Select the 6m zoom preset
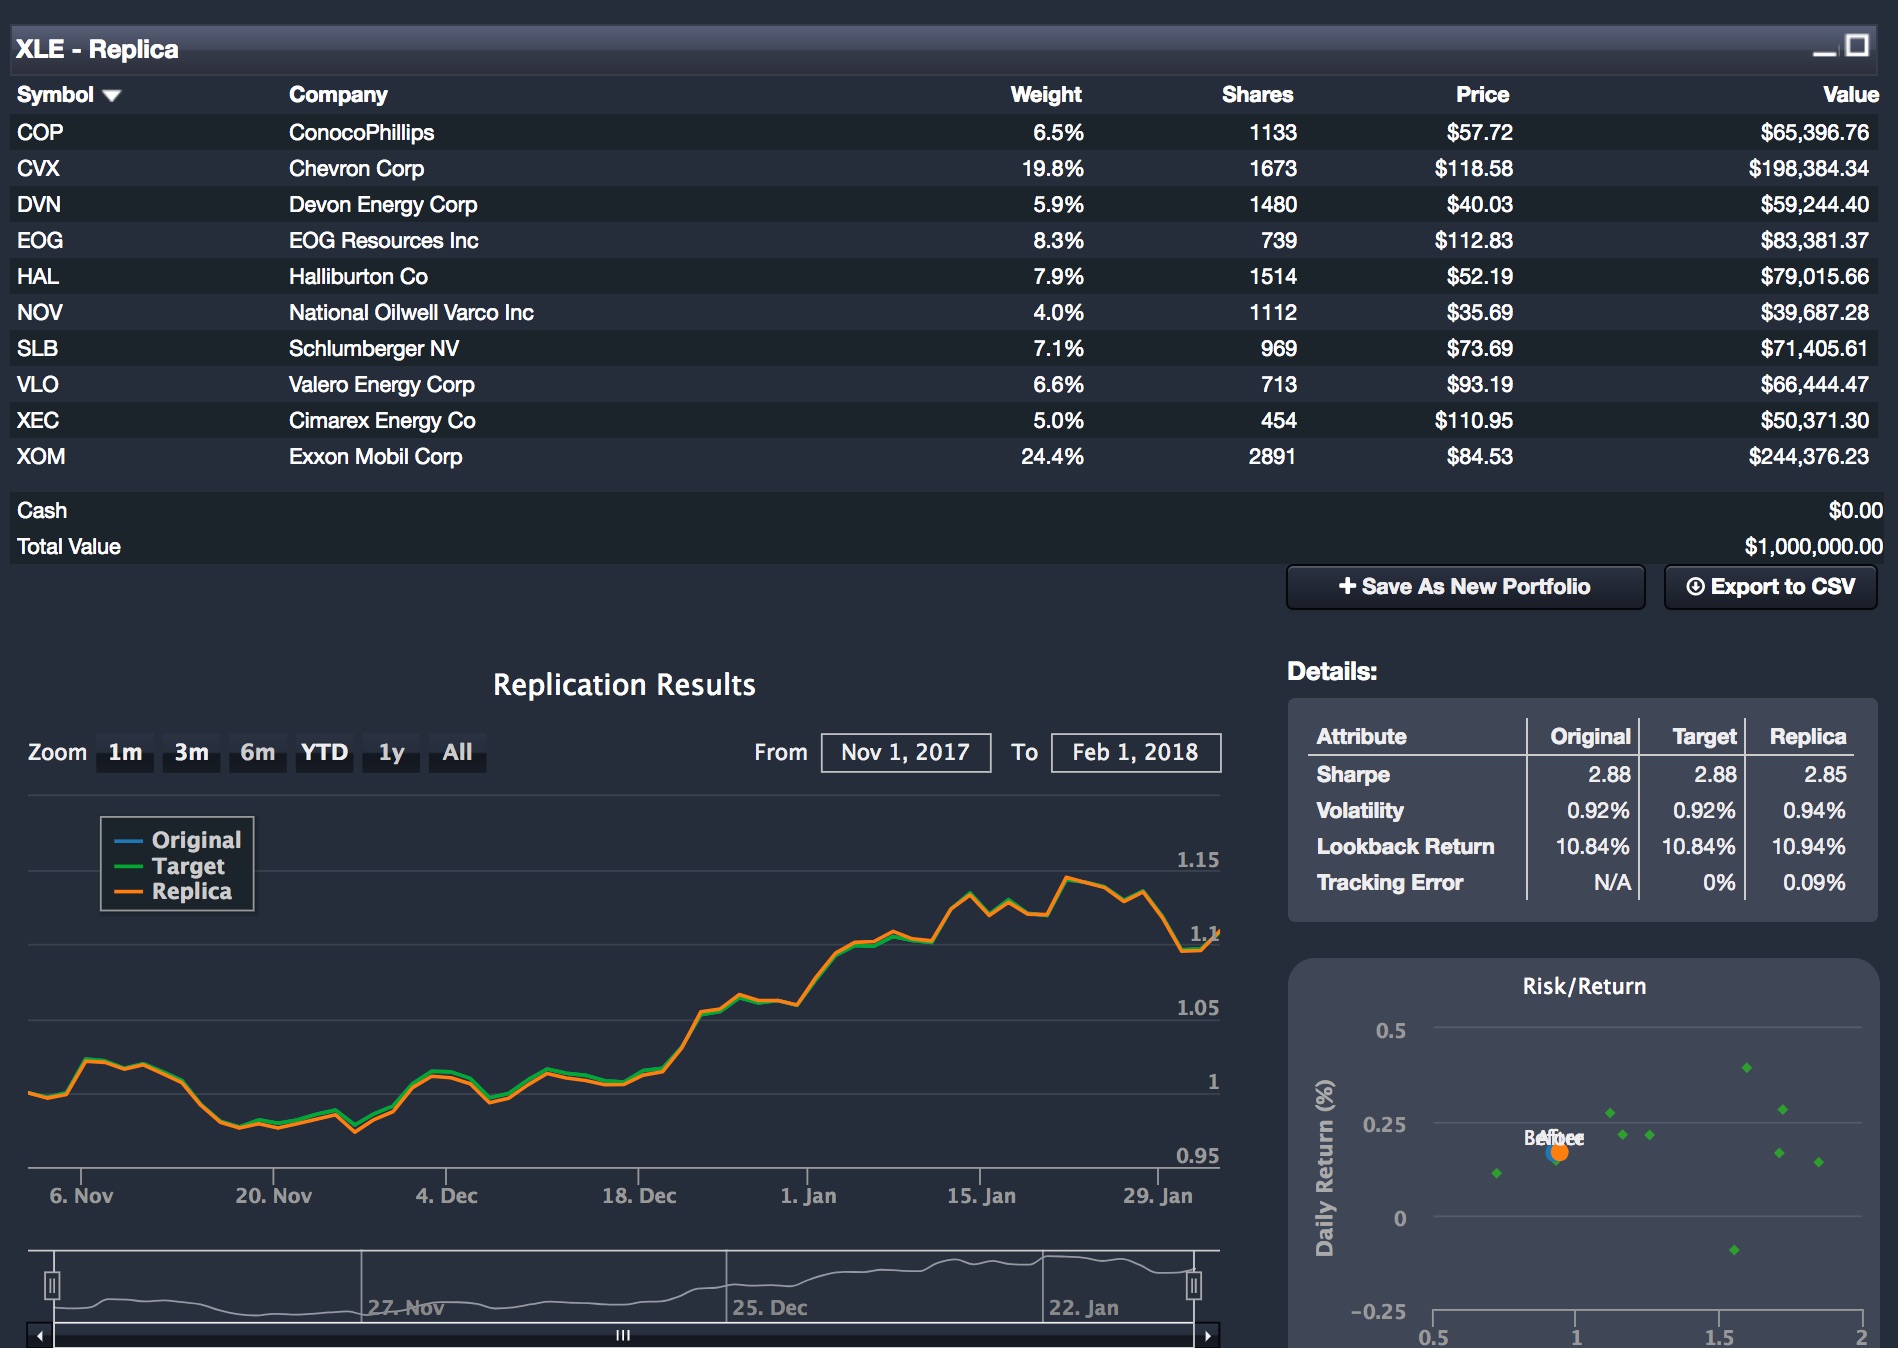The width and height of the screenshot is (1898, 1348). coord(256,752)
